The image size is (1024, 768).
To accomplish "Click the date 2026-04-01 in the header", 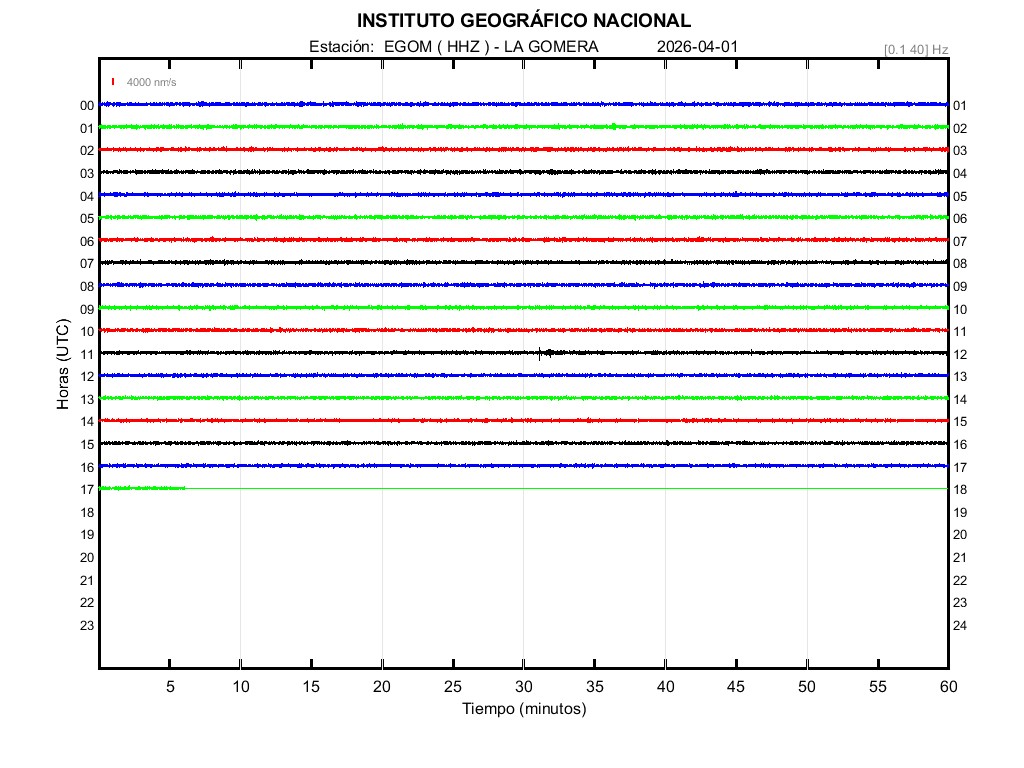I will click(x=698, y=47).
